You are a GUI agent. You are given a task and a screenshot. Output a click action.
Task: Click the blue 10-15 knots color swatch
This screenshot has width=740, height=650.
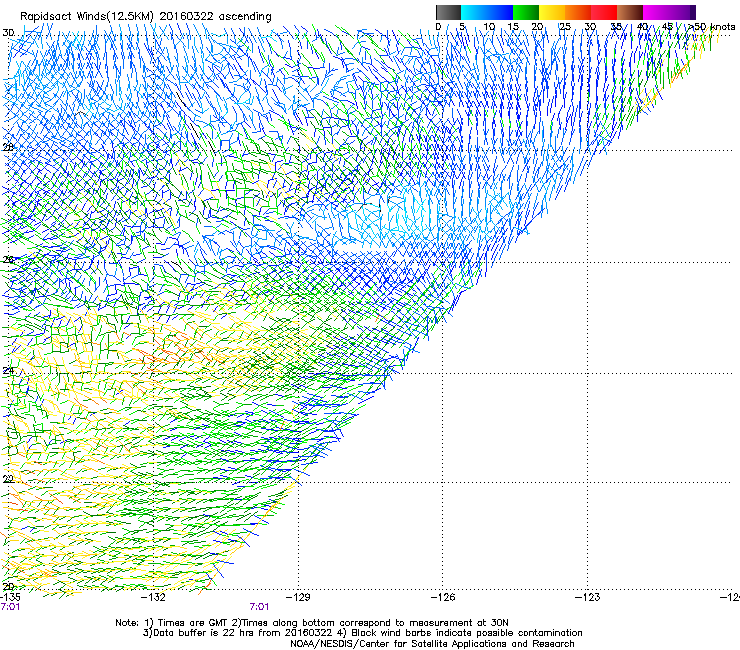pos(500,12)
